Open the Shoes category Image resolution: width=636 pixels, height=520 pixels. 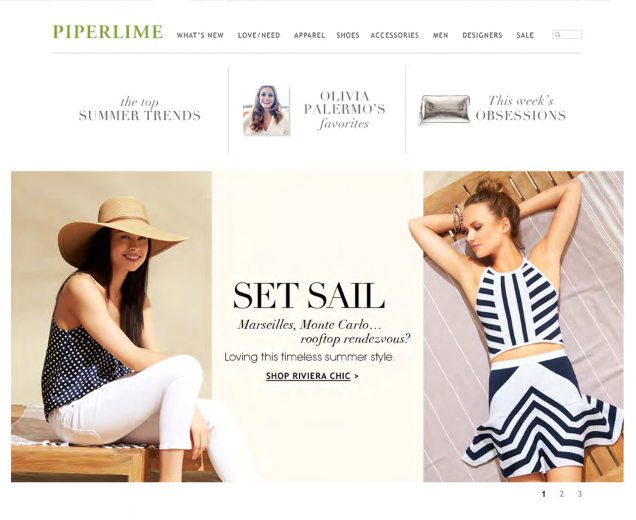[x=348, y=35]
